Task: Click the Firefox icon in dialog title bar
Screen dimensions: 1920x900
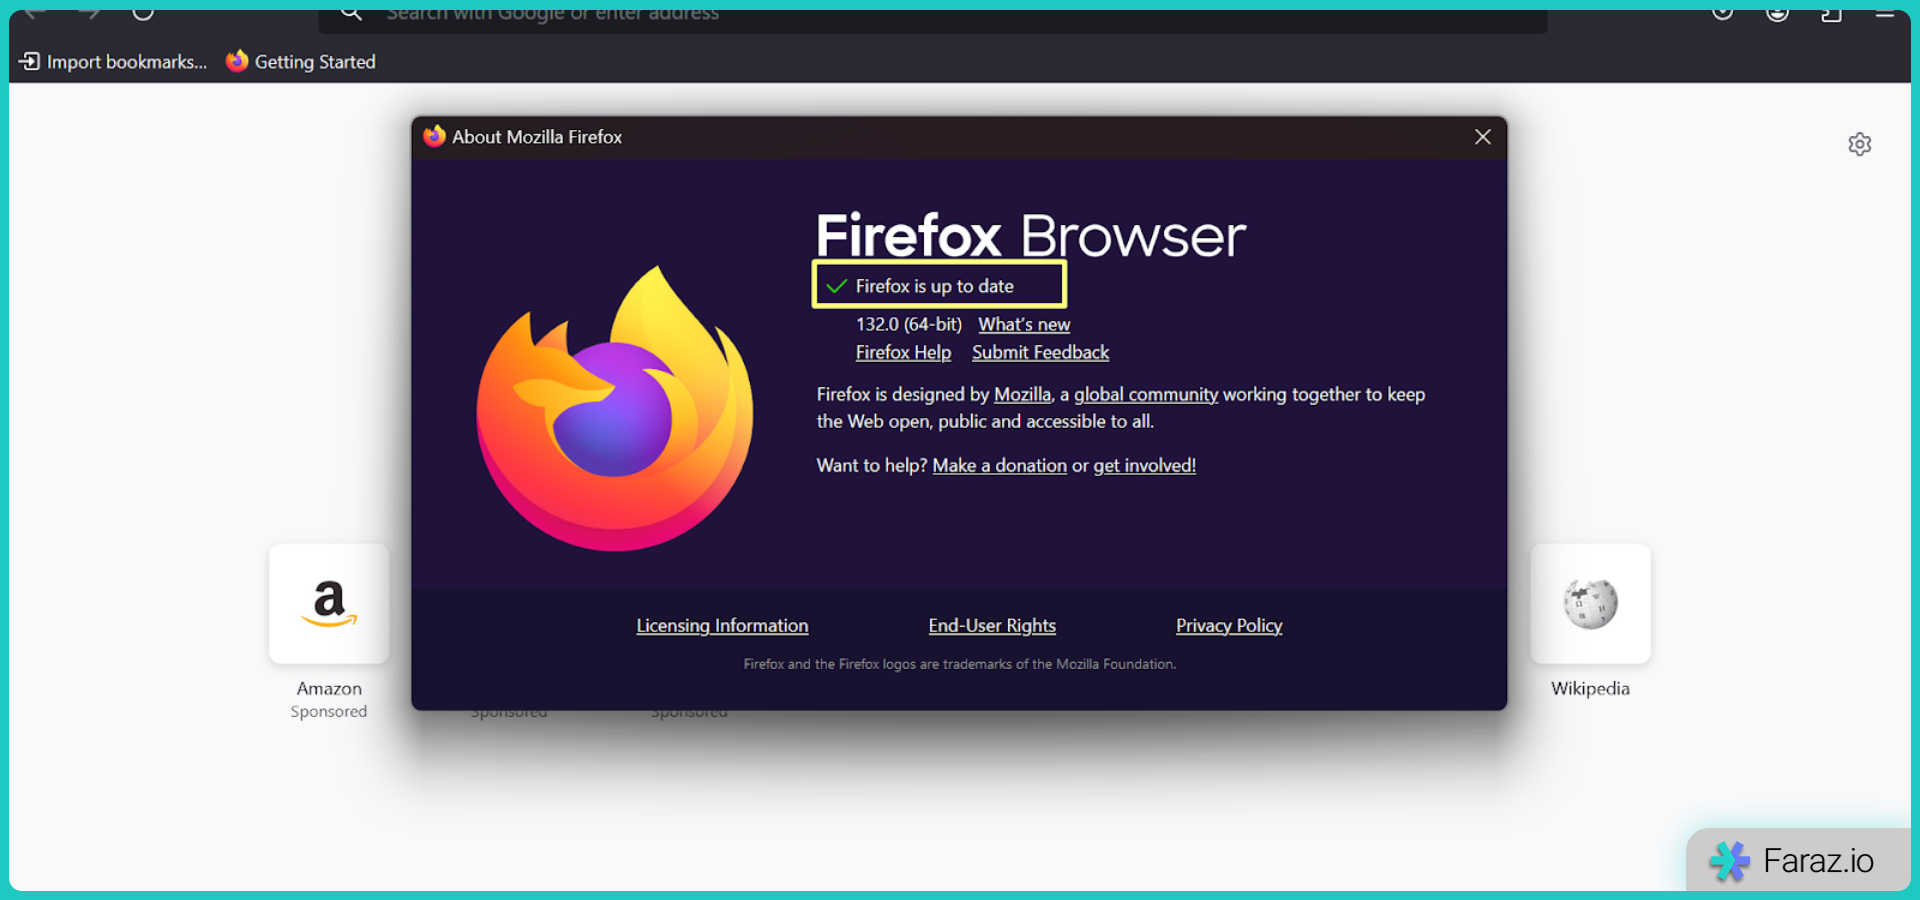Action: click(434, 136)
